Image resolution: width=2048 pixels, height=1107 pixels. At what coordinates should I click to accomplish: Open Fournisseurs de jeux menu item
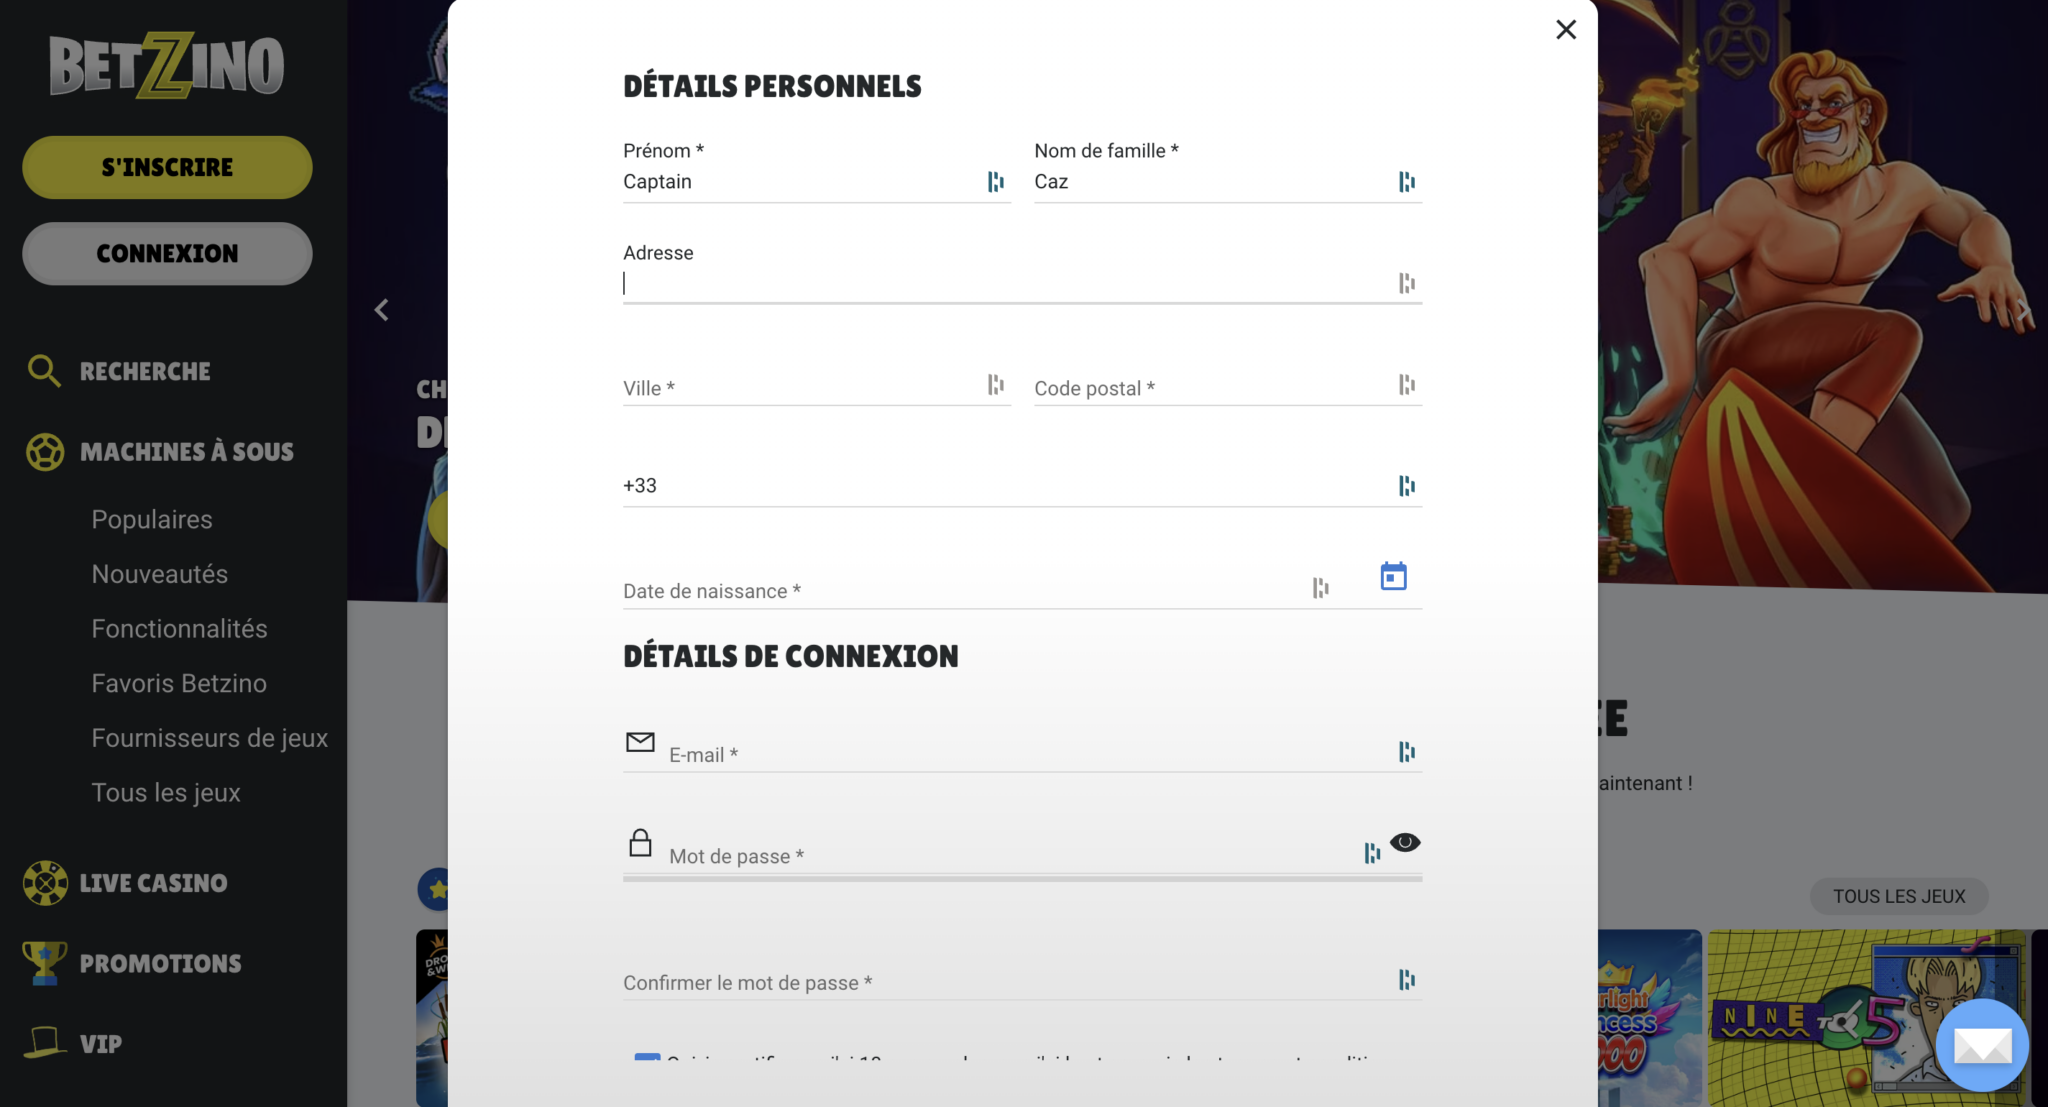[210, 738]
